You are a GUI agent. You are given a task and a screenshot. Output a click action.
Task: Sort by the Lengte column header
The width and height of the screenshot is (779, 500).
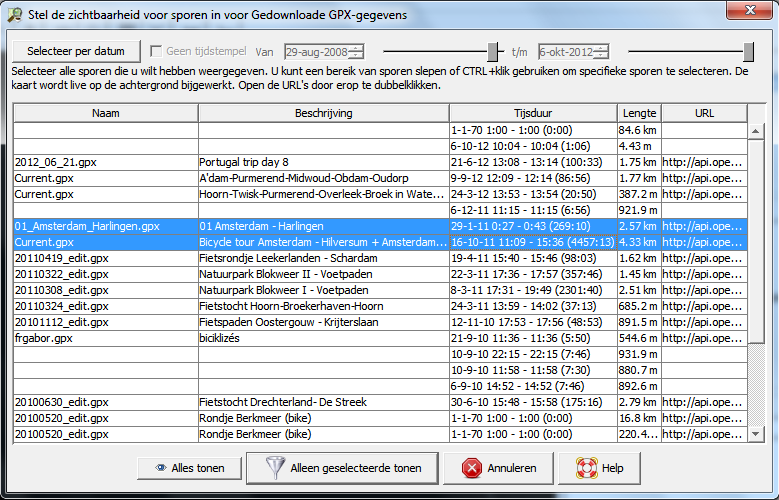pyautogui.click(x=639, y=113)
